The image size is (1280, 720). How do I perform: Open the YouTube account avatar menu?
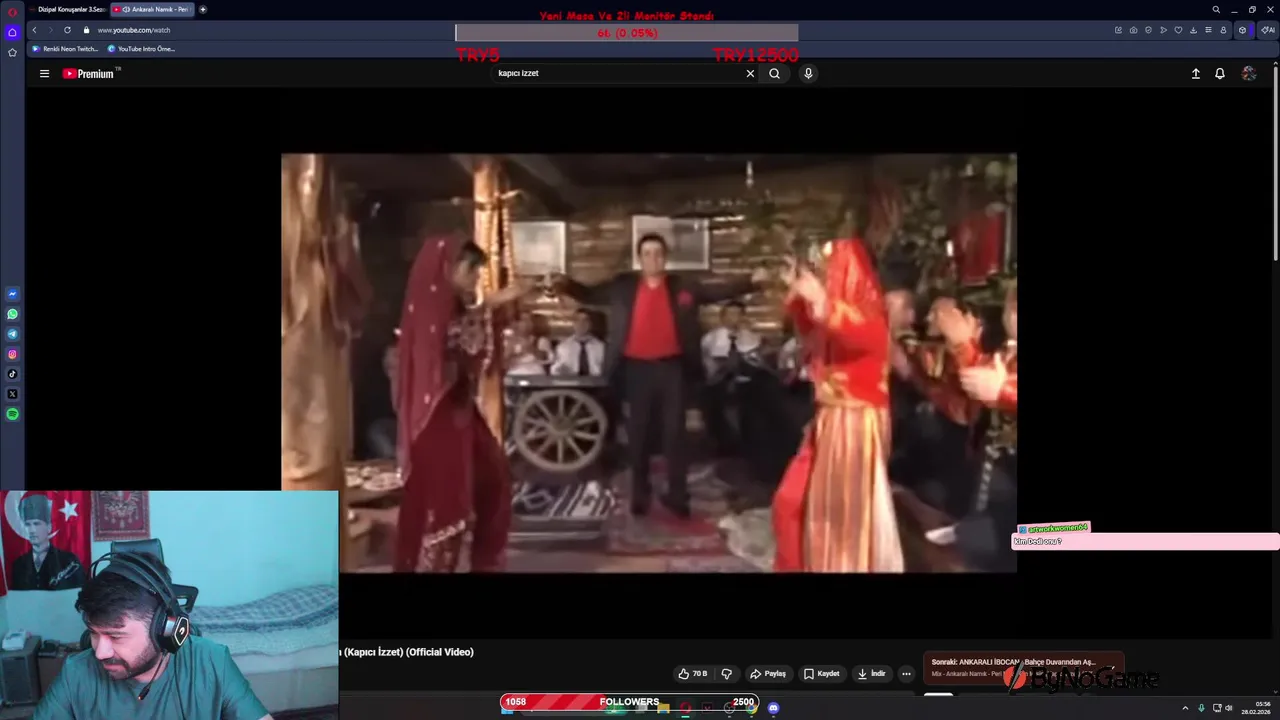[x=1249, y=73]
